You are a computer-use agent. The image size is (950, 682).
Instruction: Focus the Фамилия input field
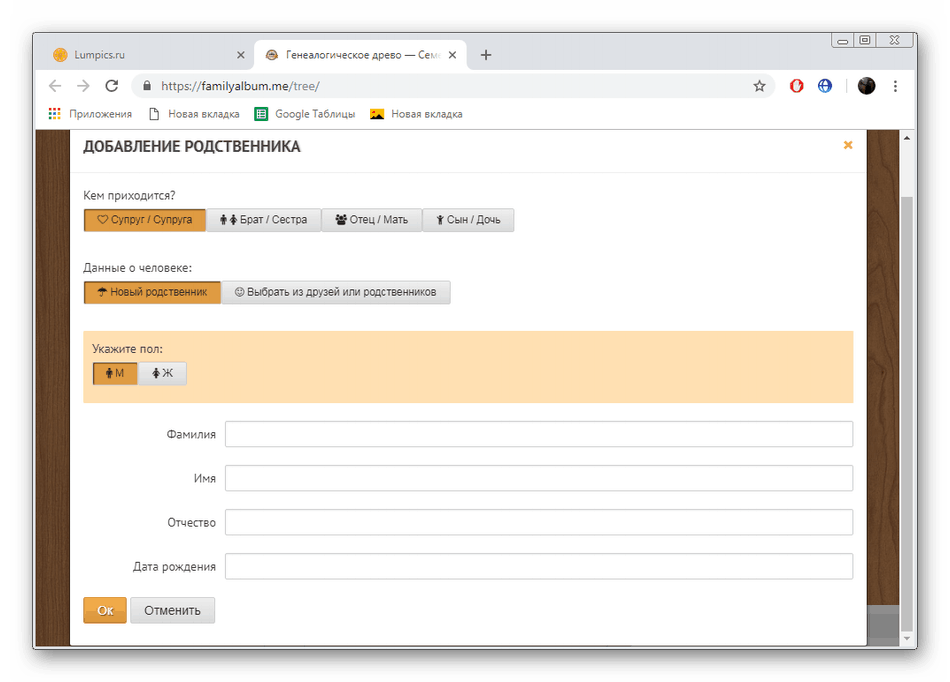coord(539,434)
